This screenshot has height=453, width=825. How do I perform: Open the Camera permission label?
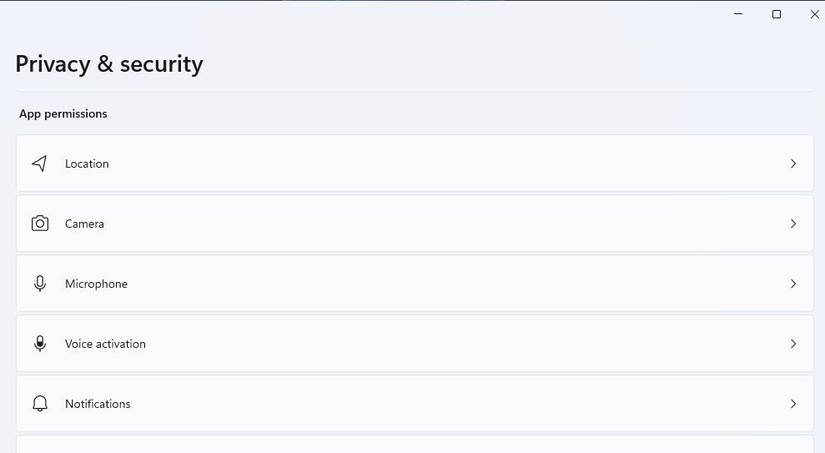84,224
